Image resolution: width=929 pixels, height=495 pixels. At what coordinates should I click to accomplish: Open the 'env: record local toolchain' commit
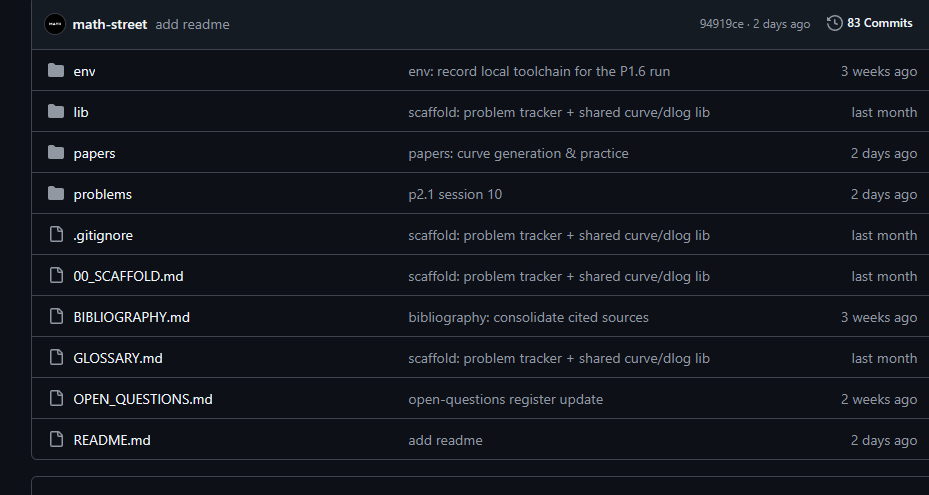click(539, 71)
